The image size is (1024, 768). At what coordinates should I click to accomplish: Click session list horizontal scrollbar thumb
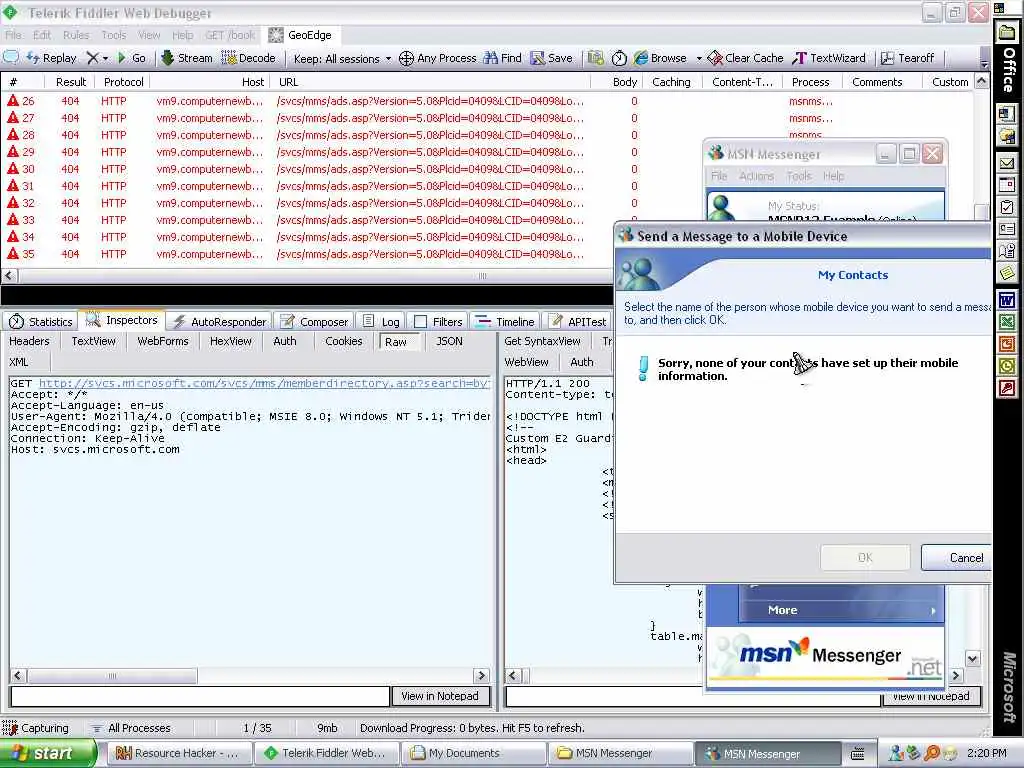pos(483,276)
